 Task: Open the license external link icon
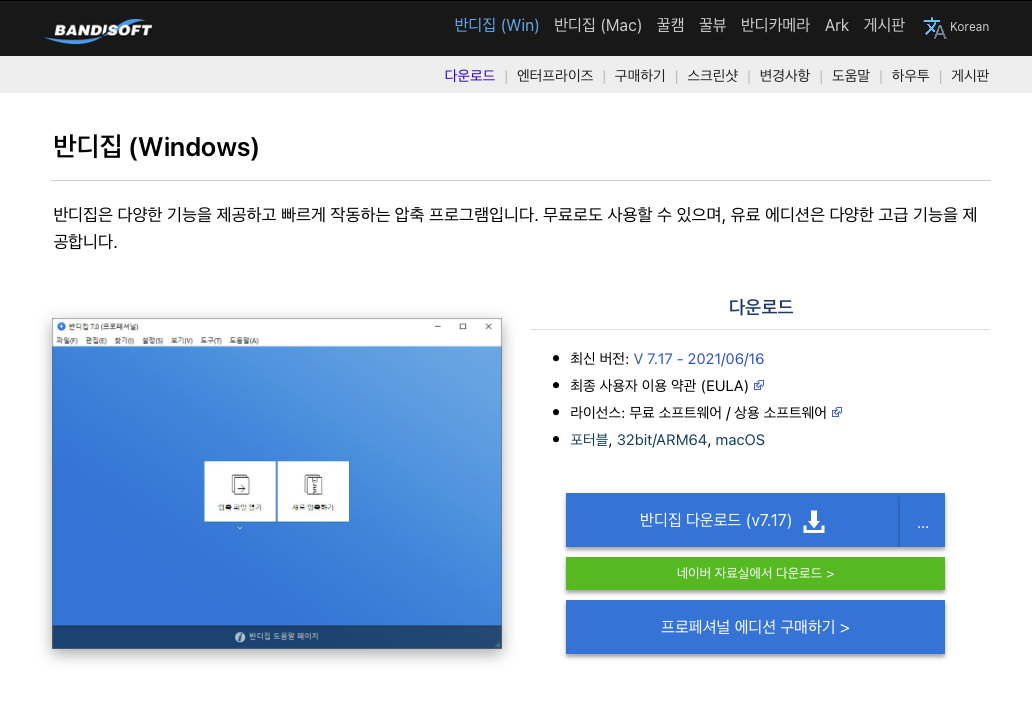tap(837, 412)
